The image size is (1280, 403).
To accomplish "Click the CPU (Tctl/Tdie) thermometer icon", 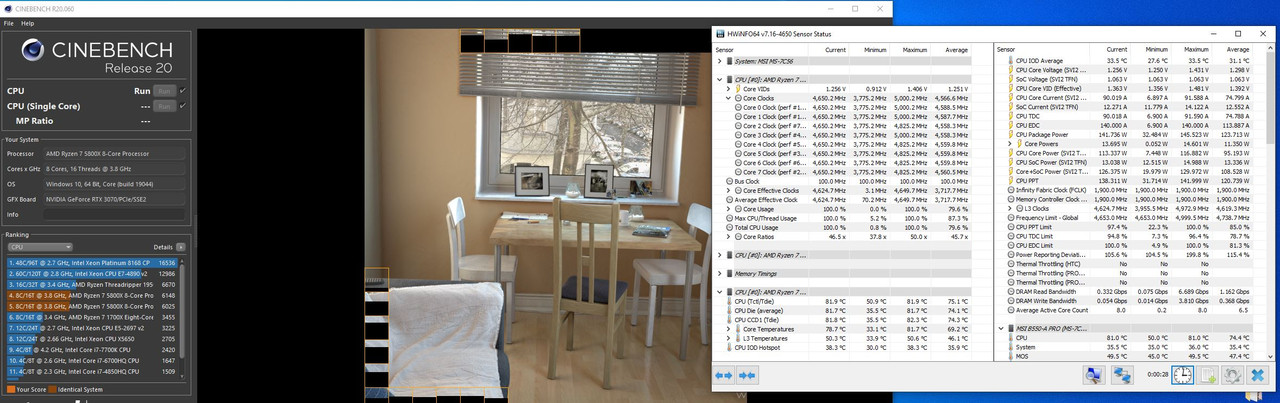I will coord(728,301).
